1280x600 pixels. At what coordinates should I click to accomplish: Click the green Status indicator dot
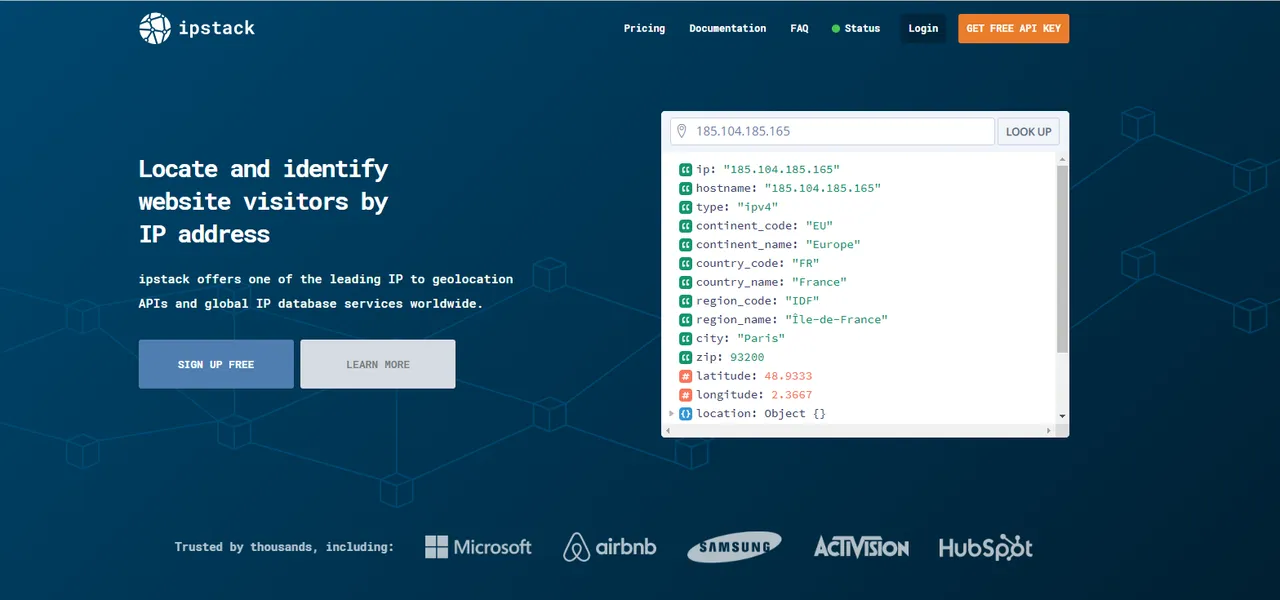835,29
